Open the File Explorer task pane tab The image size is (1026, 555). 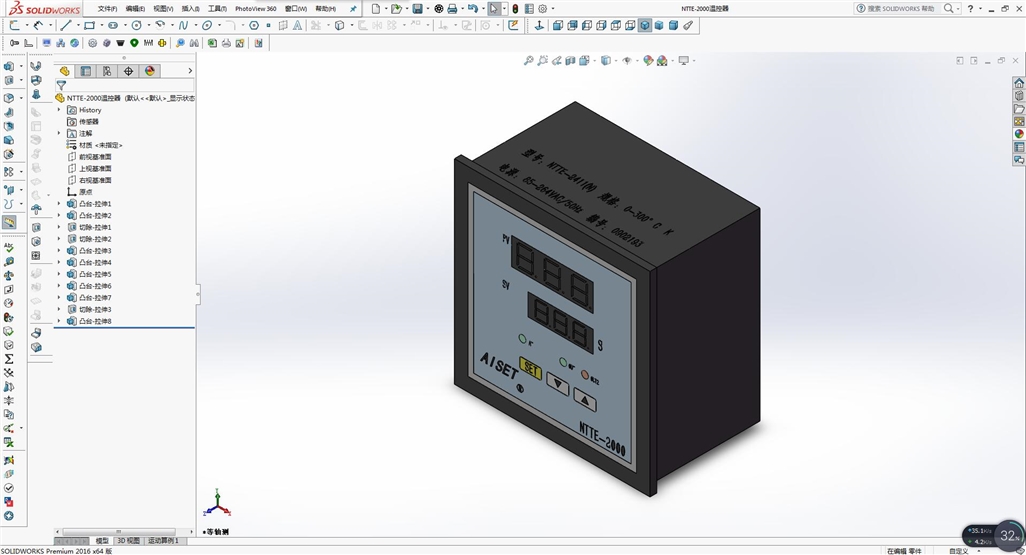[x=1019, y=109]
